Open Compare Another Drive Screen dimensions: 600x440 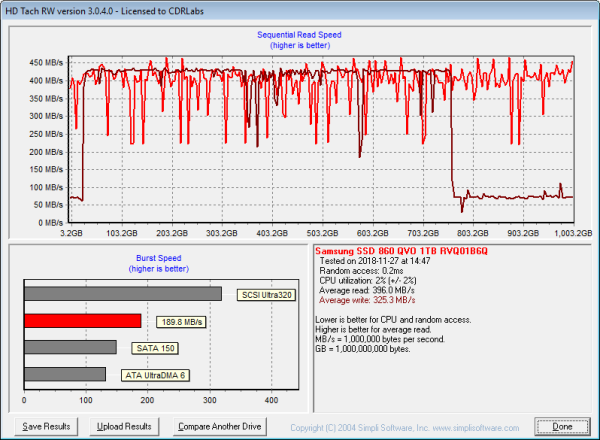pos(219,426)
